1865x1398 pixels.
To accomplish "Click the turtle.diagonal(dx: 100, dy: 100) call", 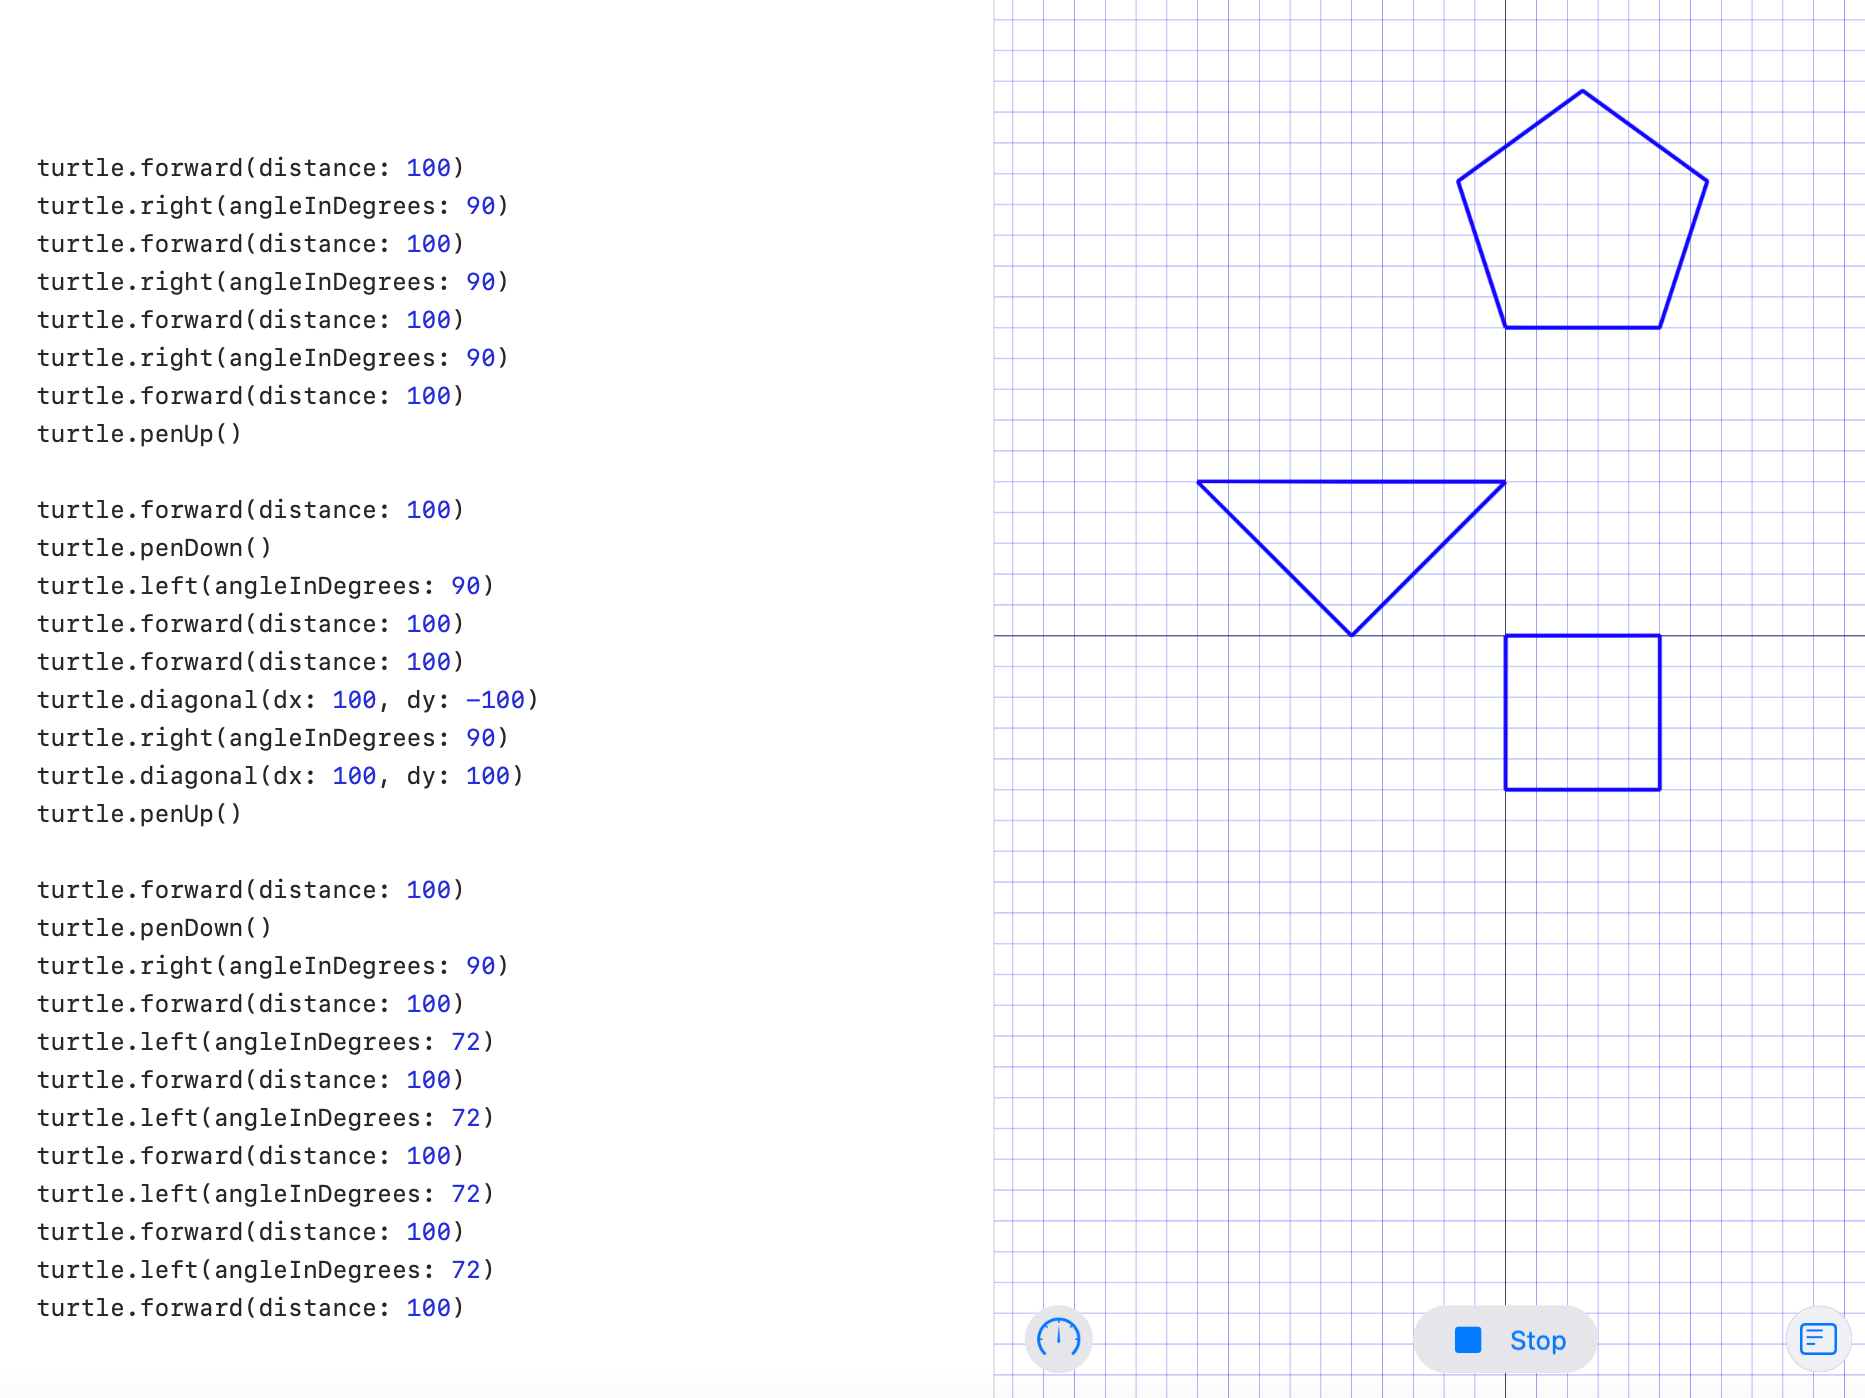I will (x=280, y=775).
